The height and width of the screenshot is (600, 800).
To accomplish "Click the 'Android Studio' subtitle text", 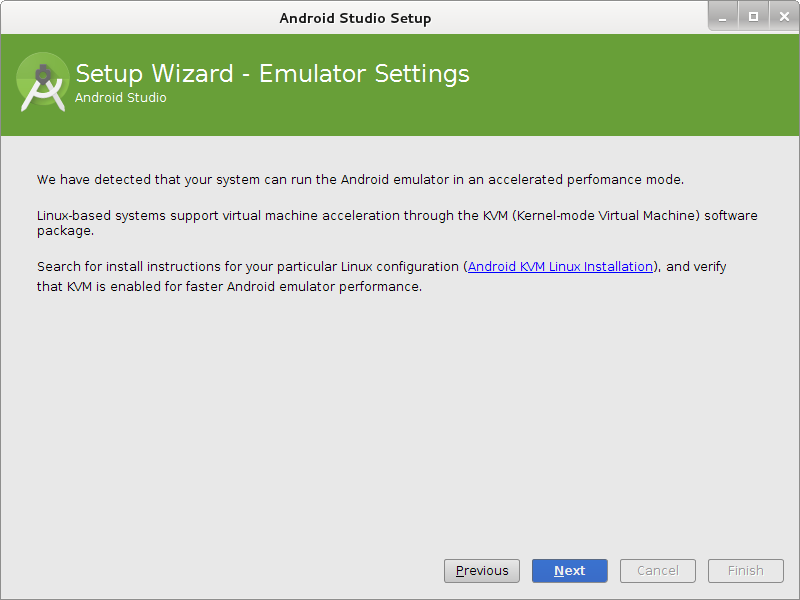I will pos(121,97).
